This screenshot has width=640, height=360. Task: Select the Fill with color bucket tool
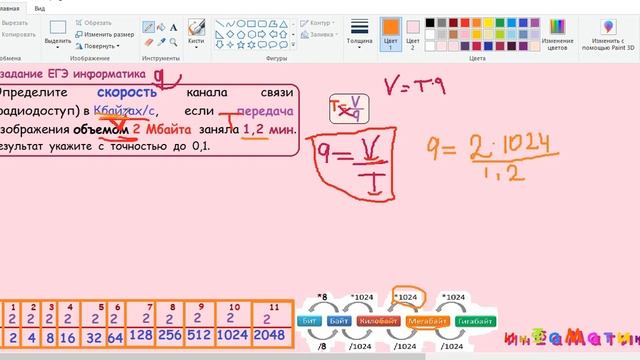pos(161,27)
